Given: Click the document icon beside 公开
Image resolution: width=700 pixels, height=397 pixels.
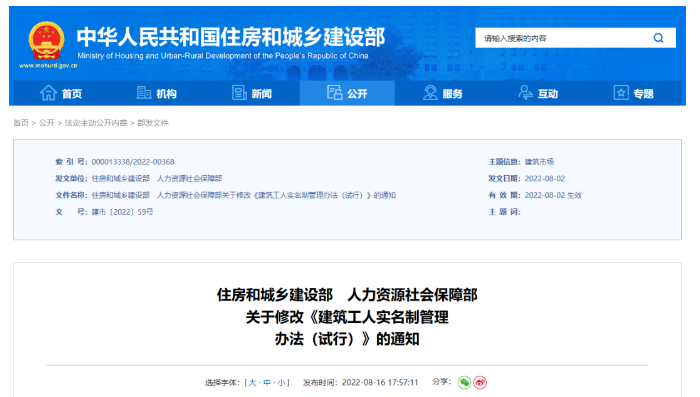Looking at the screenshot, I should 334,92.
